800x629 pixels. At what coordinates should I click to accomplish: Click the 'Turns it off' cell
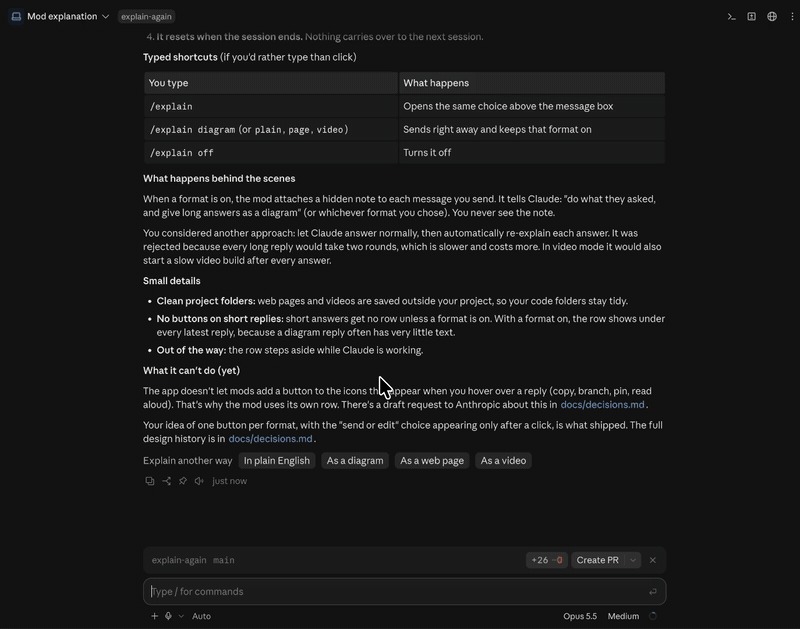click(x=532, y=153)
